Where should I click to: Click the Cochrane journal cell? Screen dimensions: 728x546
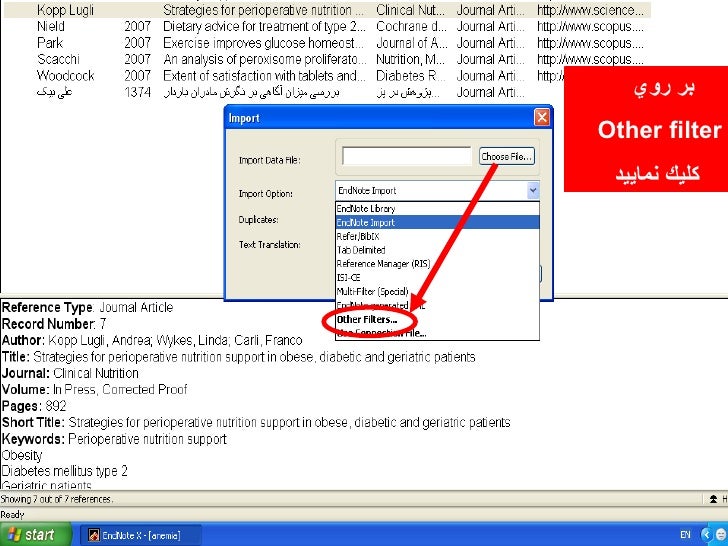(x=411, y=26)
